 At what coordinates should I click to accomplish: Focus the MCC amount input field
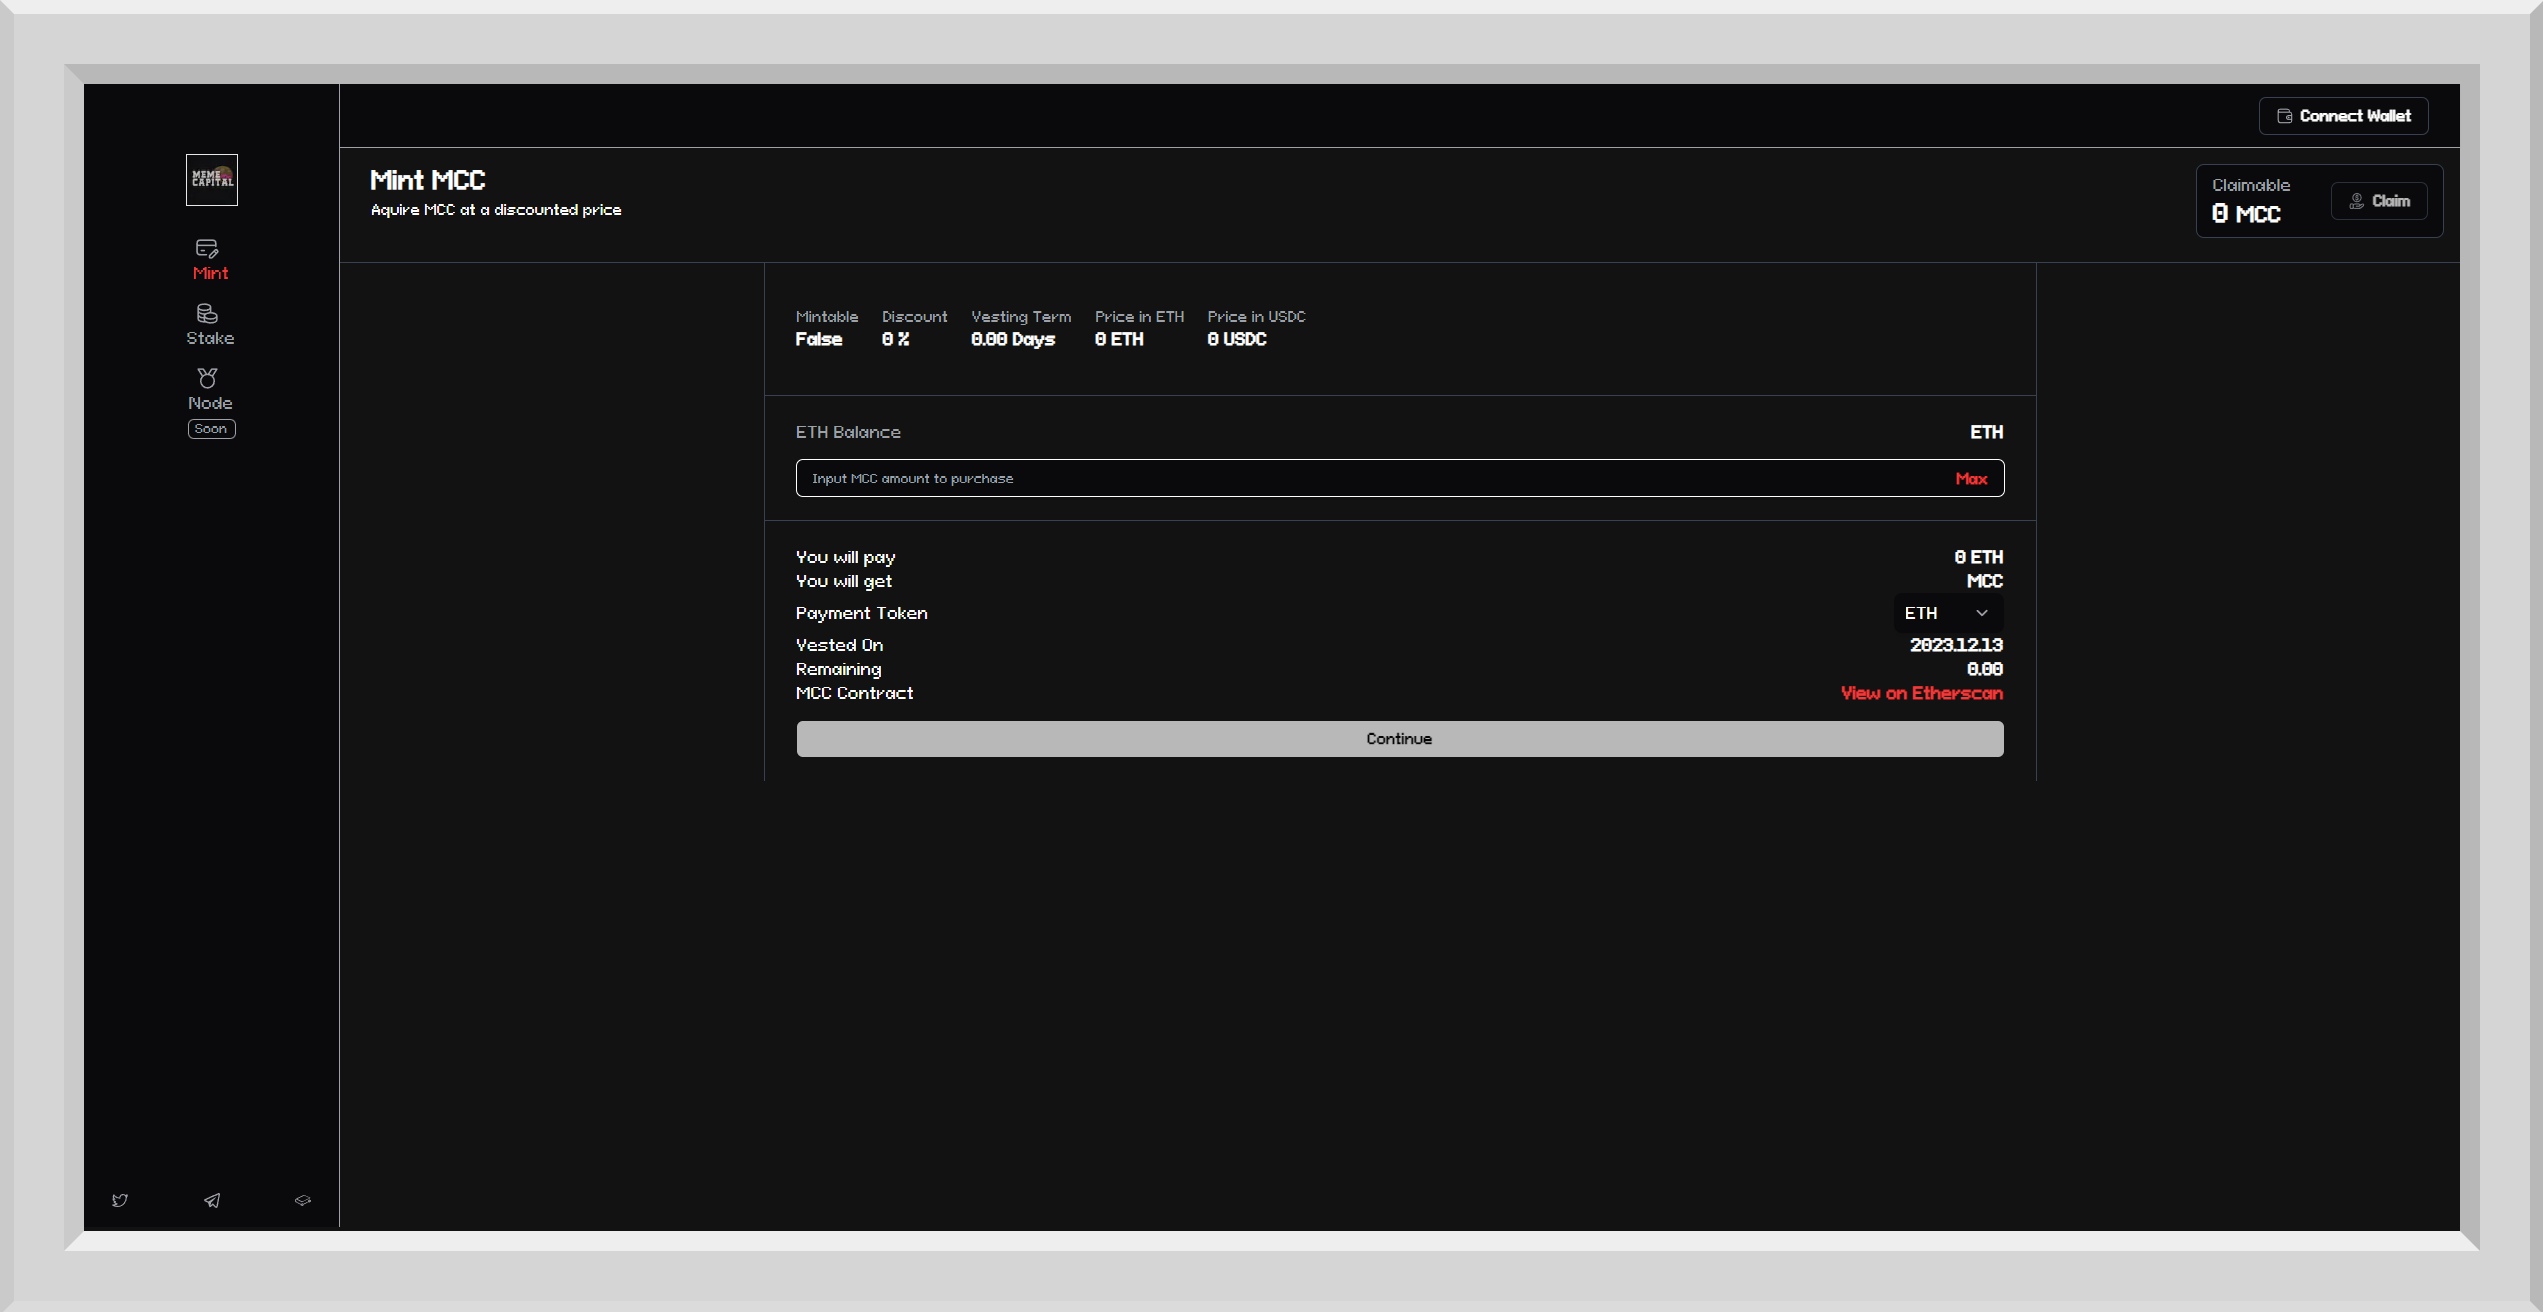point(1370,479)
